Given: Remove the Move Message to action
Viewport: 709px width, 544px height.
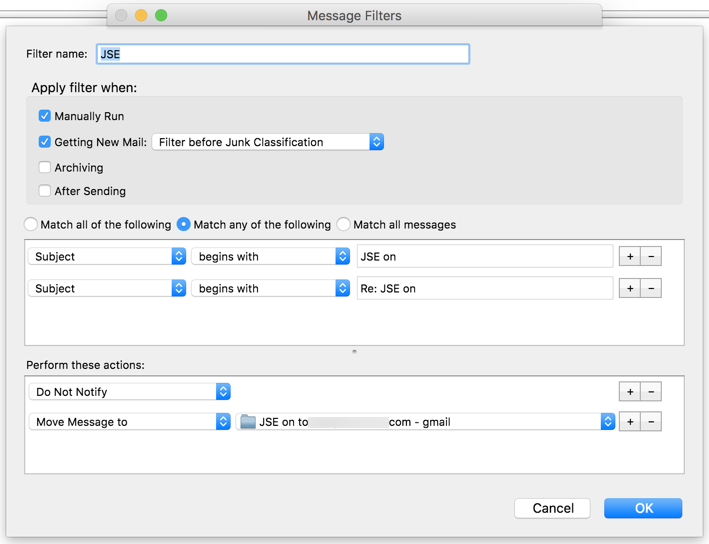Looking at the screenshot, I should [x=651, y=422].
